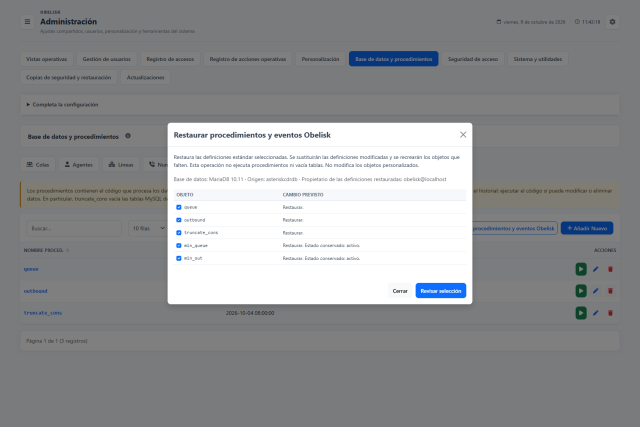Image resolution: width=640 pixels, height=427 pixels.
Task: Click the clock time indicator 11:42:18
Action: (x=587, y=22)
